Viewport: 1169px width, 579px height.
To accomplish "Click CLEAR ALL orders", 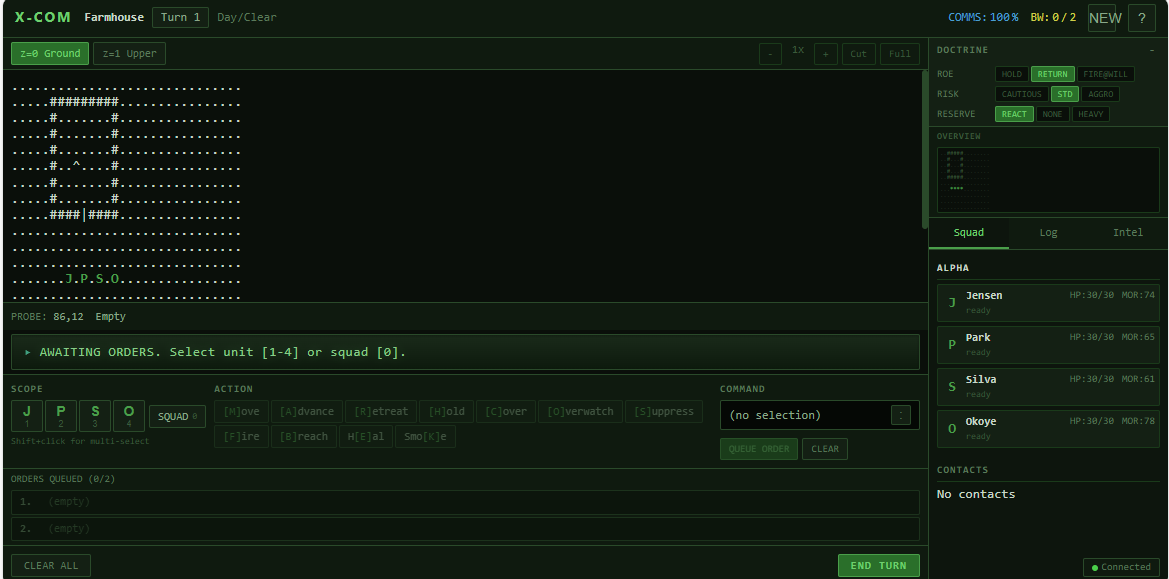I will pos(51,566).
